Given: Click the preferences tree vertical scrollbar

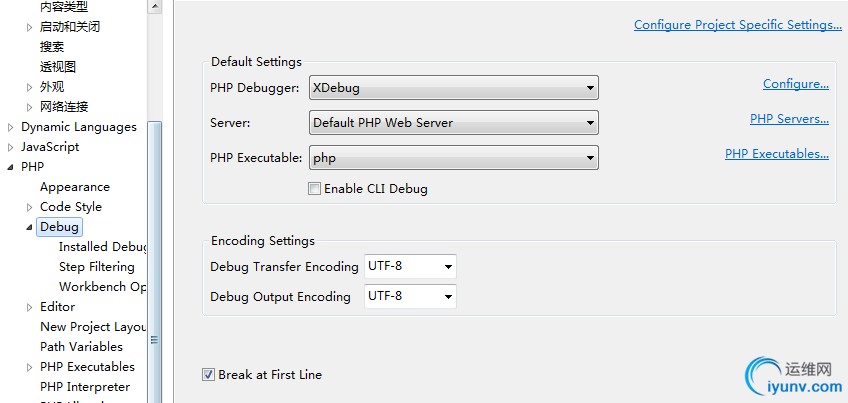Looking at the screenshot, I should pyautogui.click(x=155, y=260).
